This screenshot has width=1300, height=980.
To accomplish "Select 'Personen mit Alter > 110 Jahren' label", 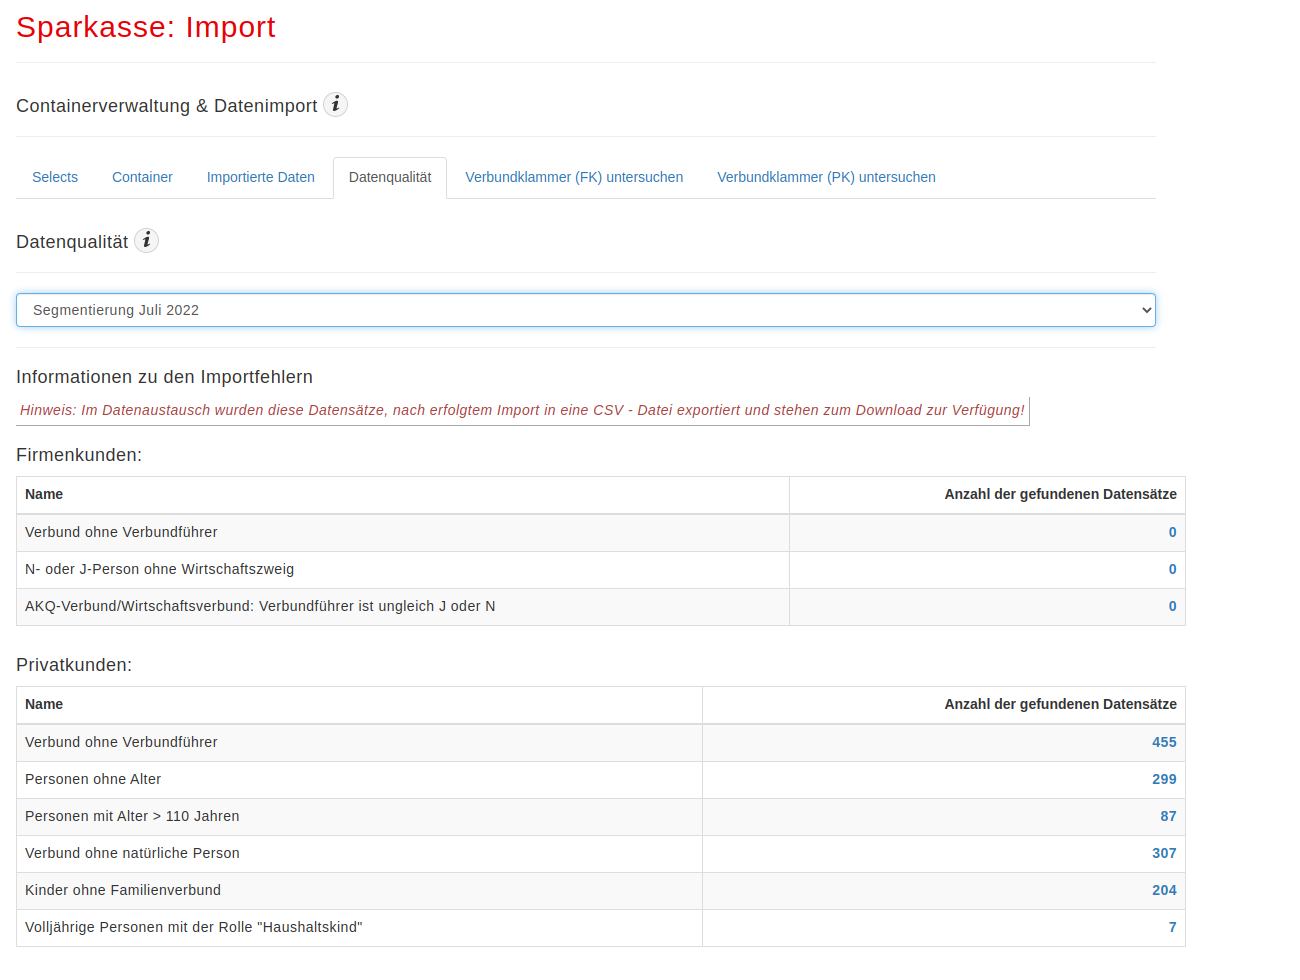I will (132, 816).
